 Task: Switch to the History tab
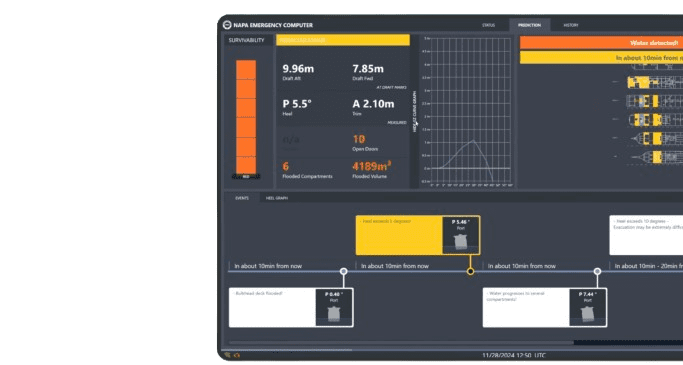point(571,25)
